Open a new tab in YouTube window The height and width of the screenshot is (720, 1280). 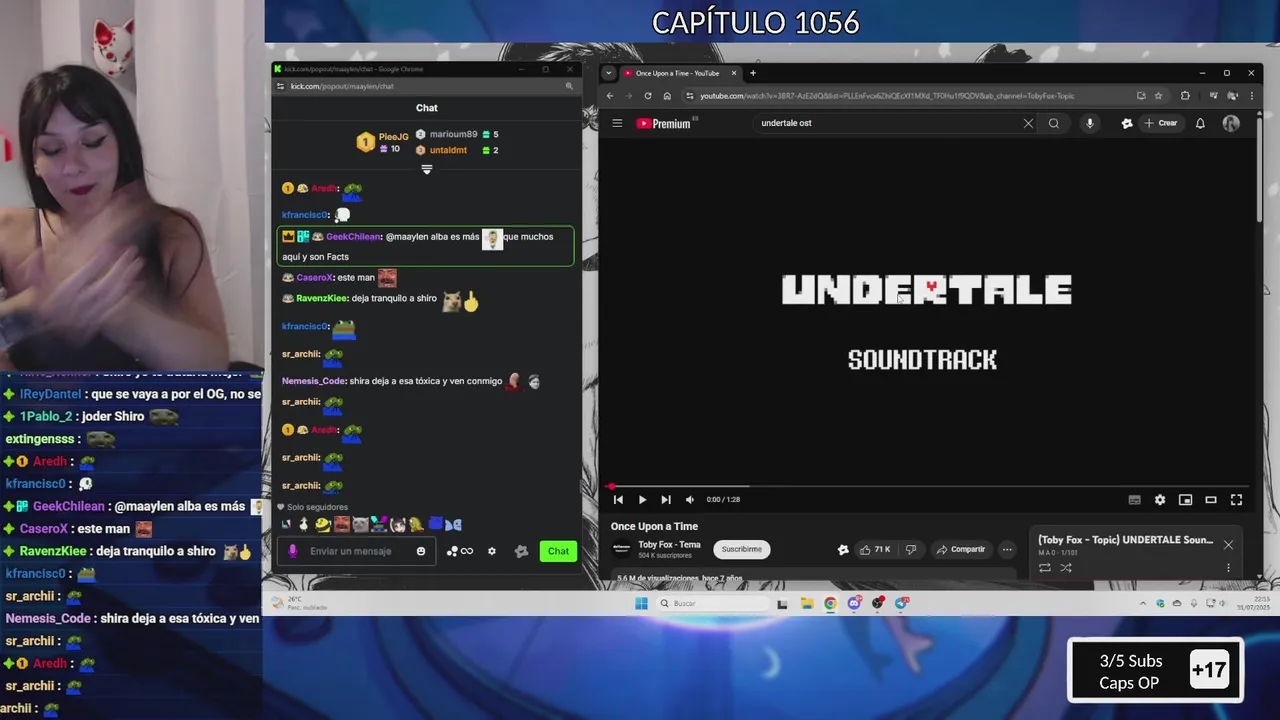pos(753,73)
